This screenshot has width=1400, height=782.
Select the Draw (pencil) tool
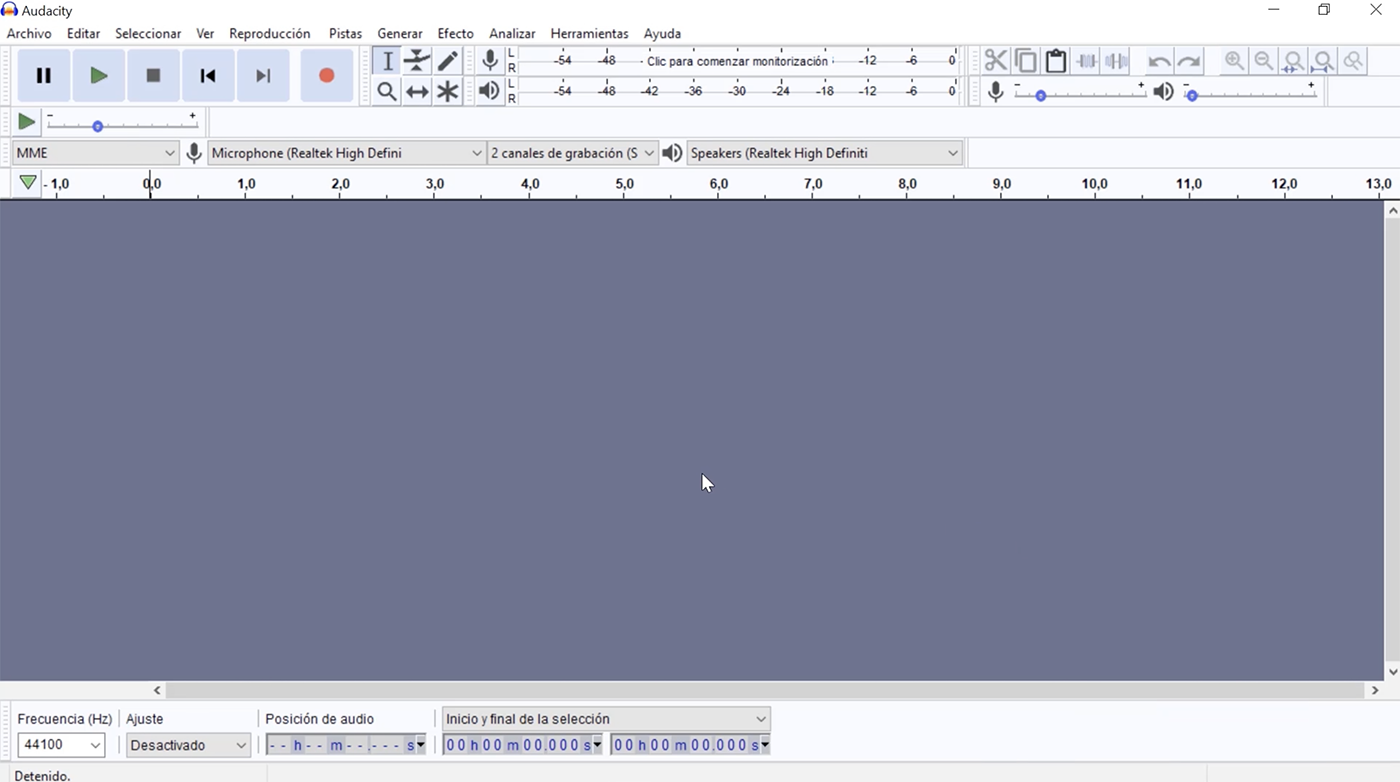[x=447, y=61]
